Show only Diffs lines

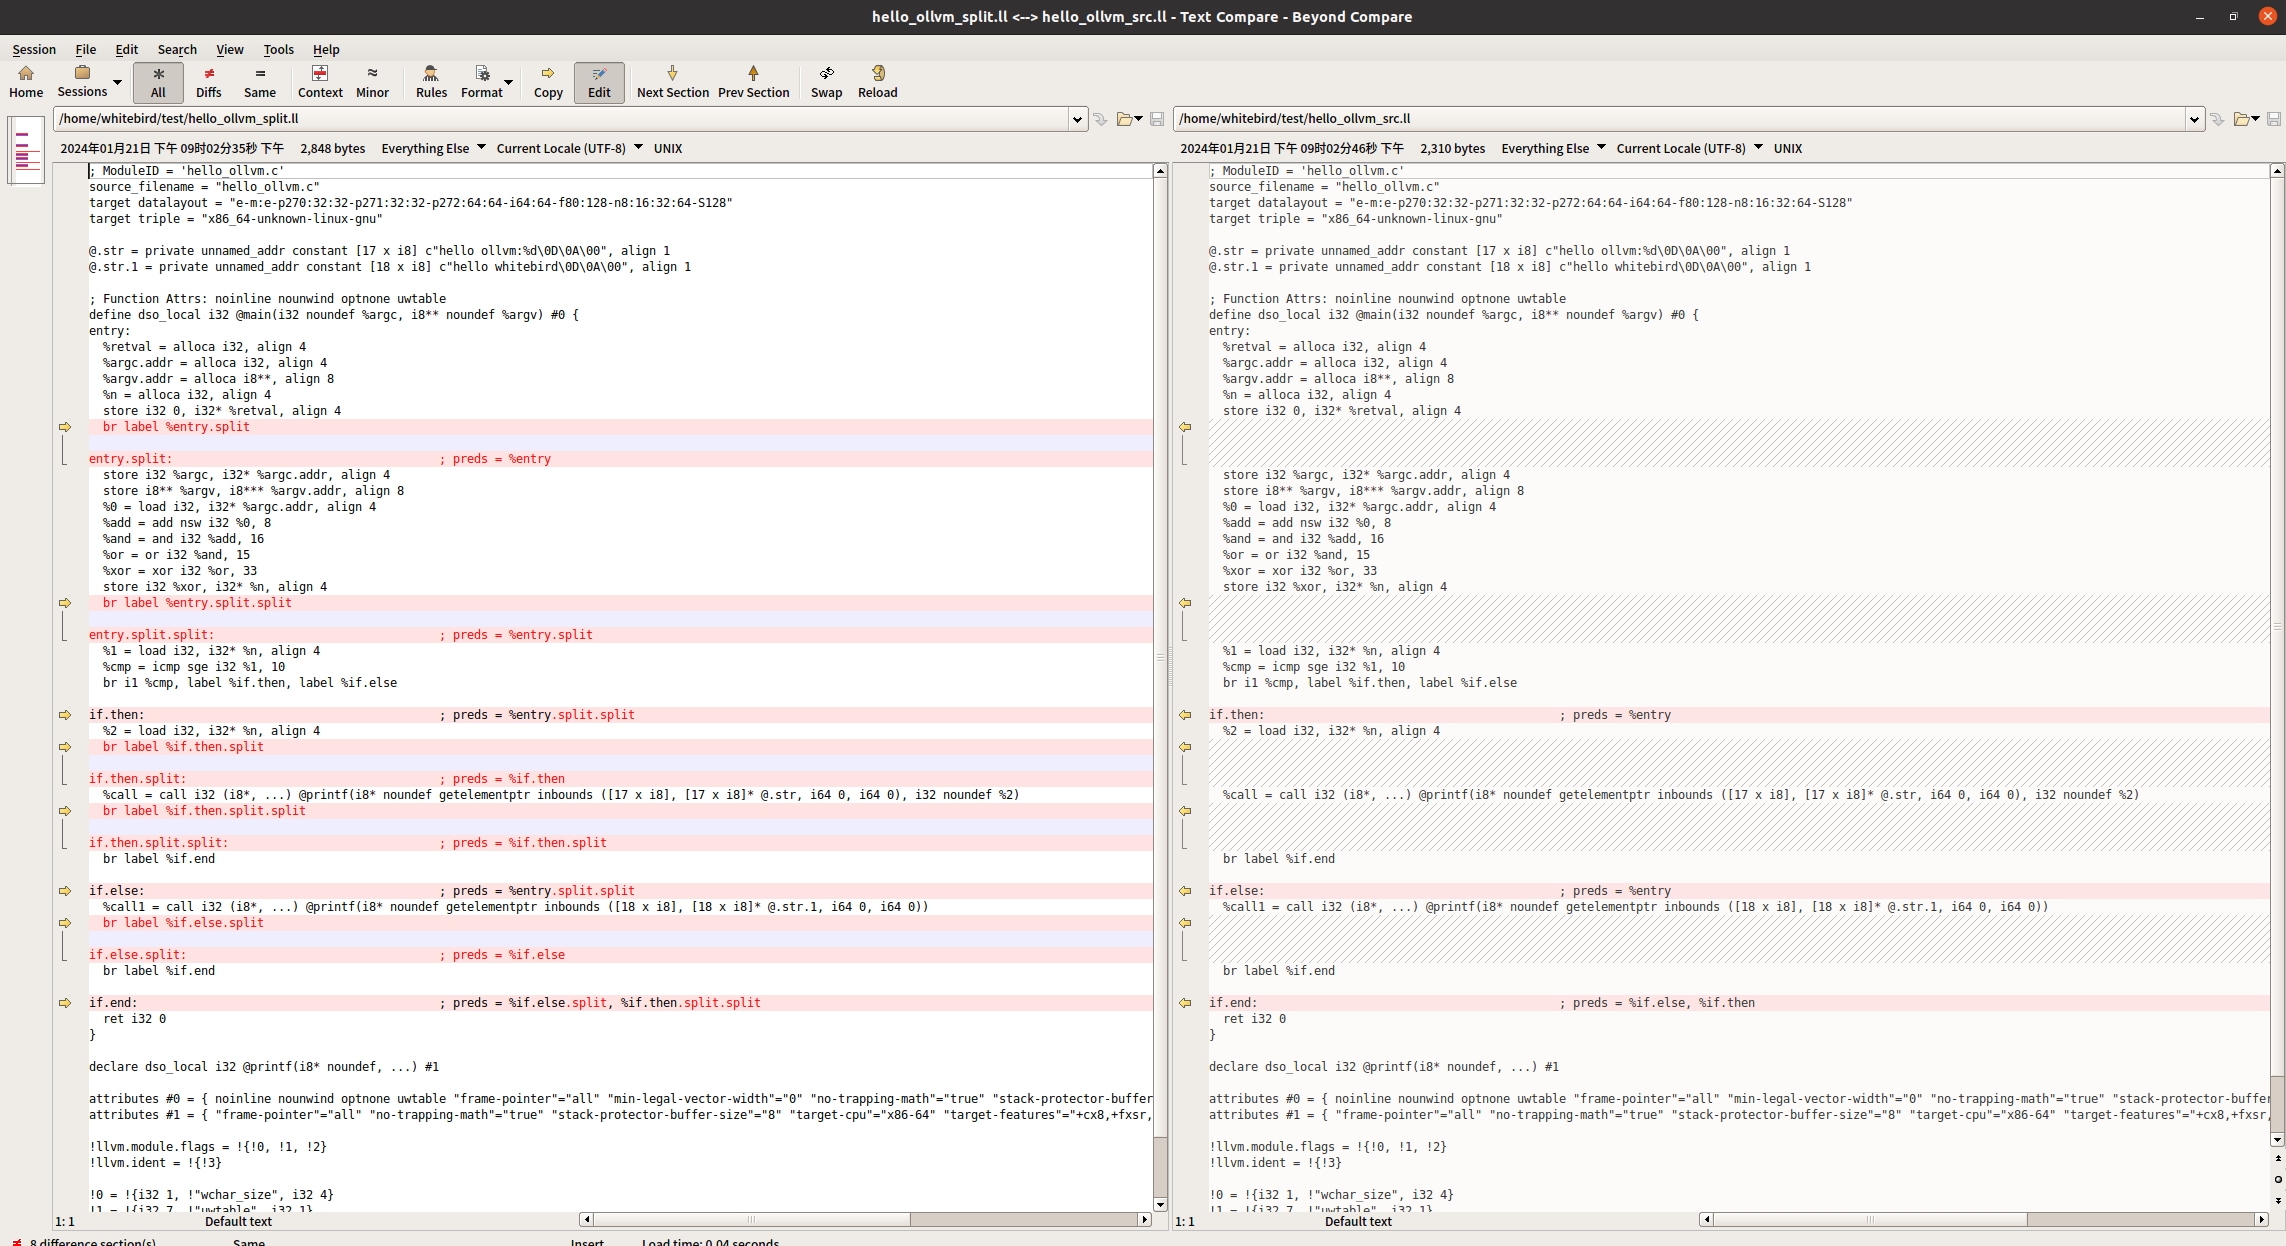point(208,81)
